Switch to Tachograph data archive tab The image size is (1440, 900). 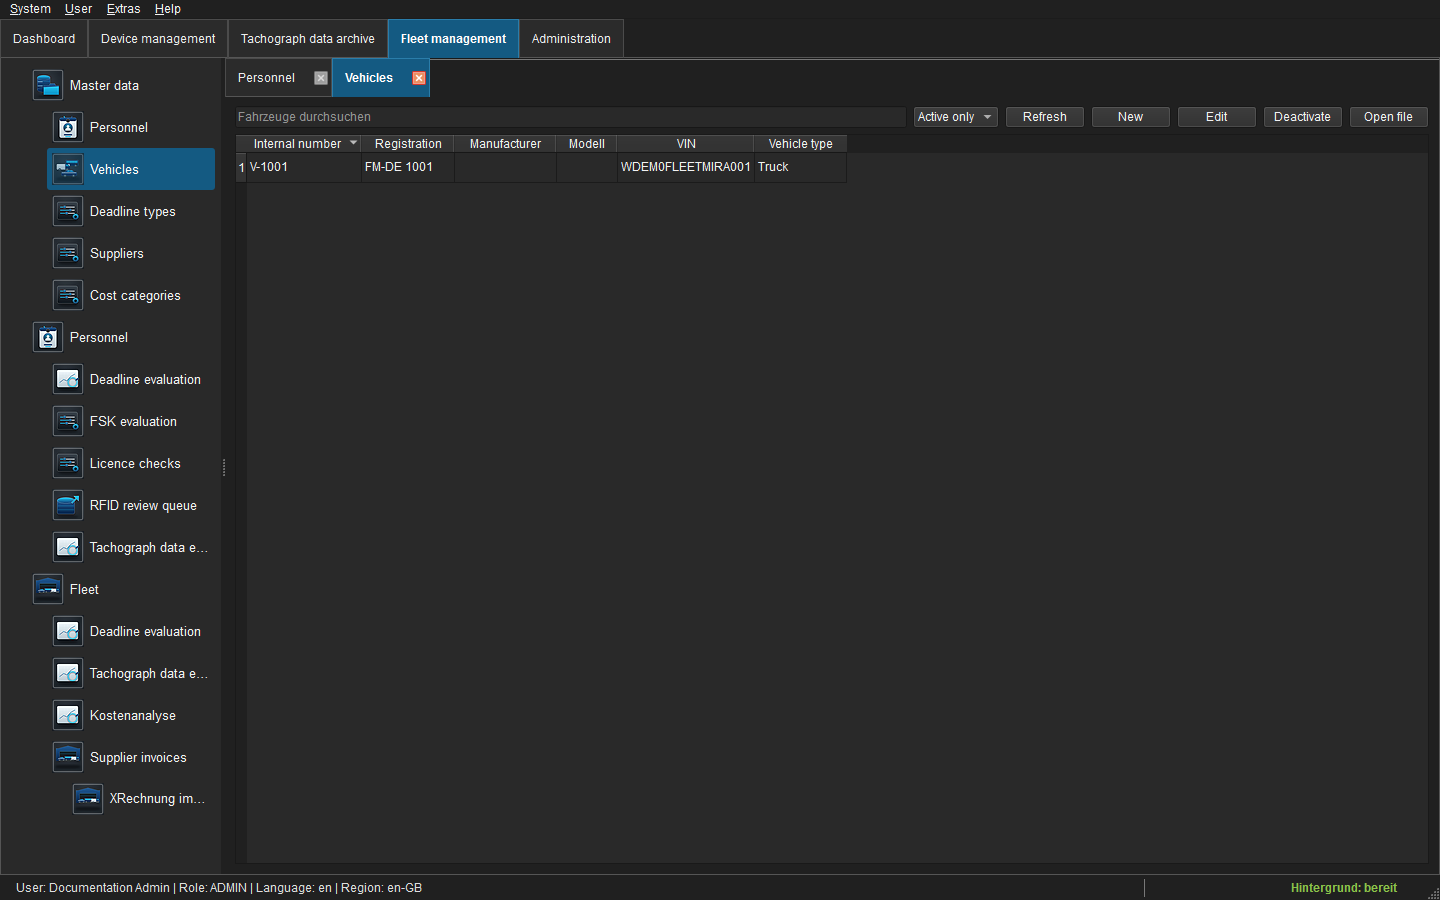pyautogui.click(x=308, y=39)
